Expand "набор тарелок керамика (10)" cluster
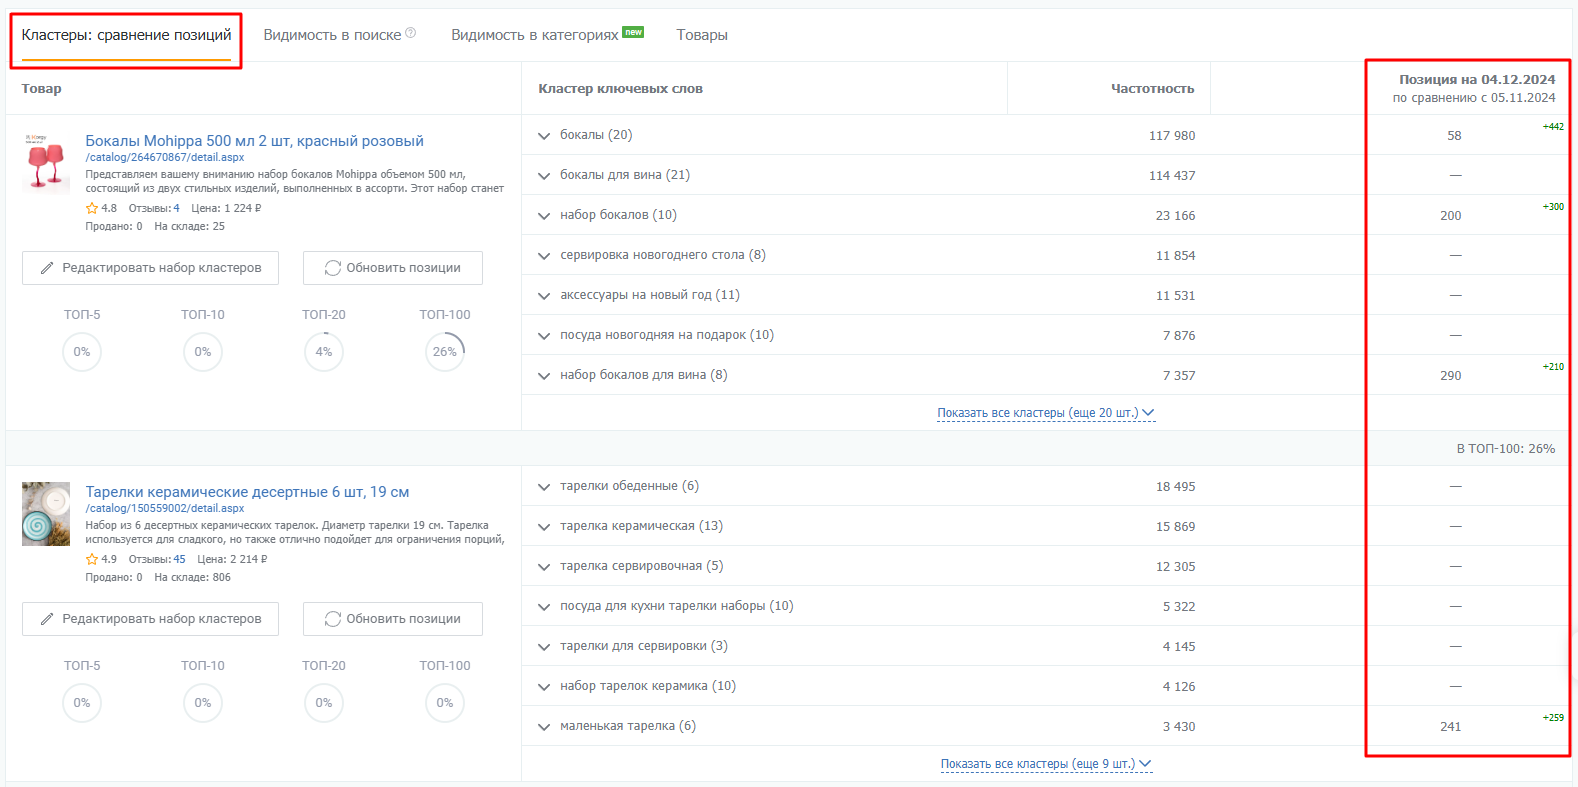 tap(544, 687)
